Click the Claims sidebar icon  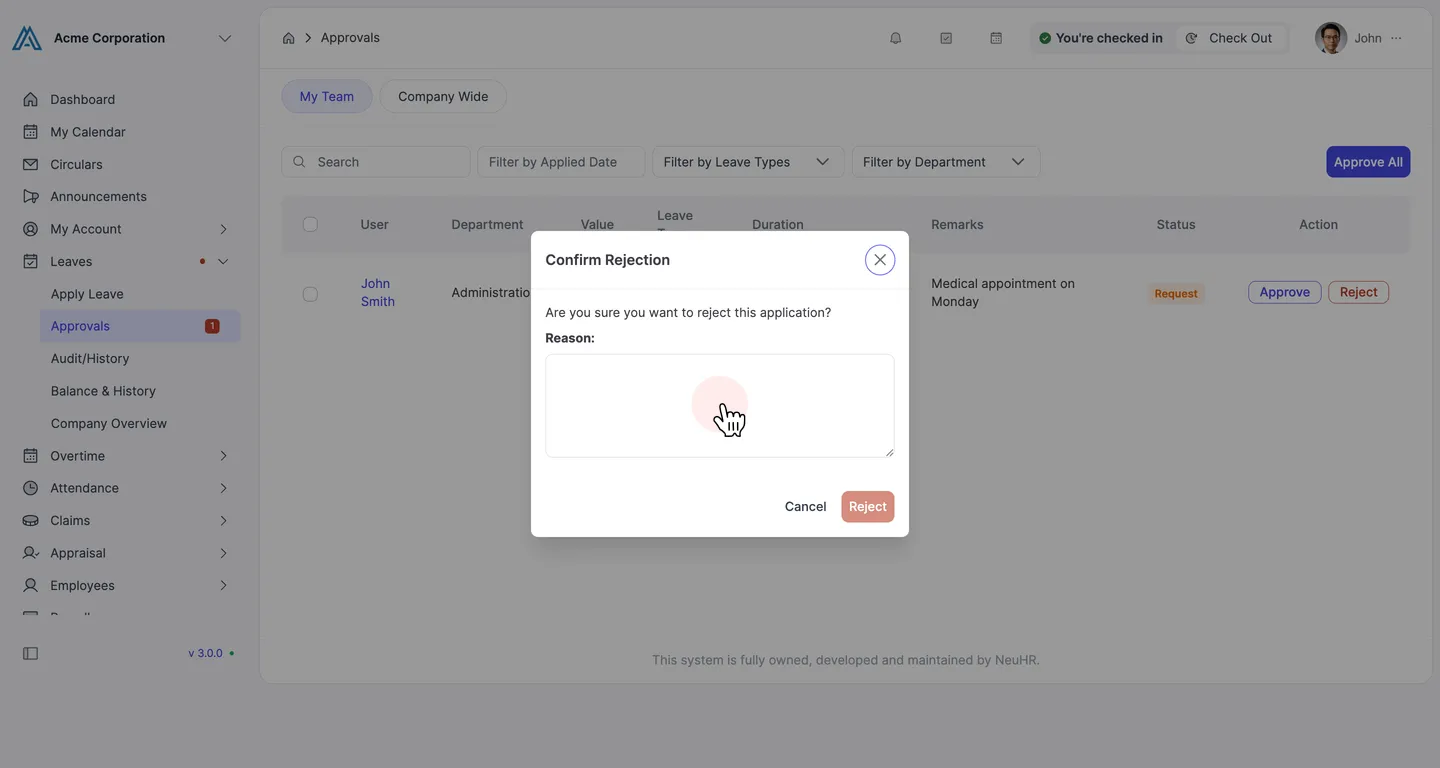[x=31, y=520]
